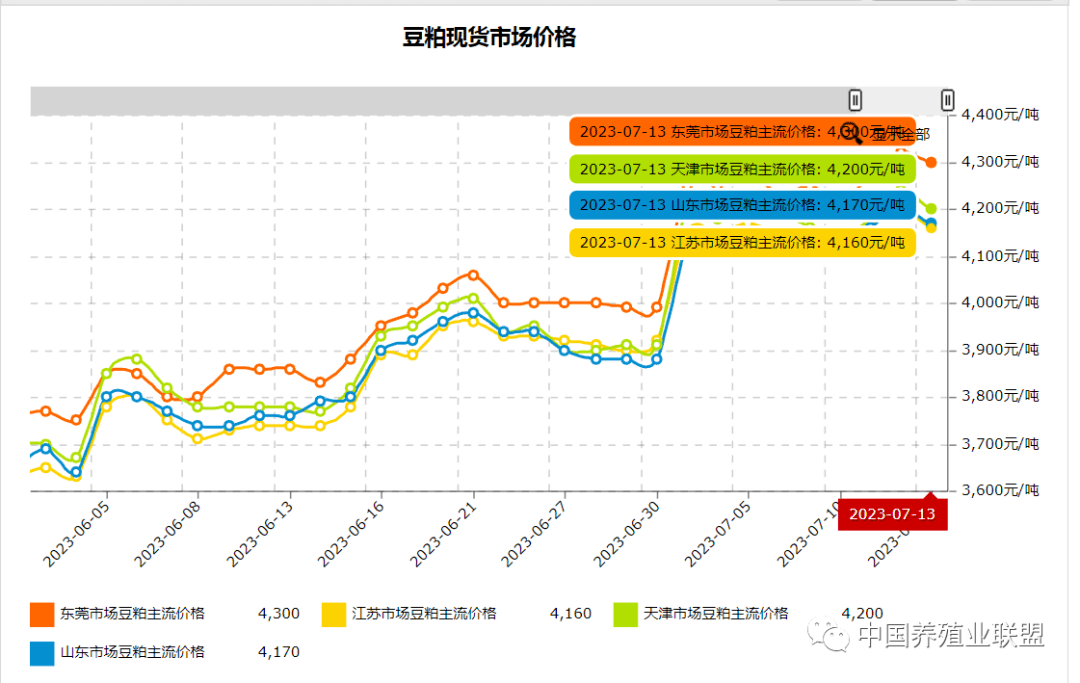Click the 2023-06-21 date axis label
This screenshot has width=1080, height=683.
[443, 534]
